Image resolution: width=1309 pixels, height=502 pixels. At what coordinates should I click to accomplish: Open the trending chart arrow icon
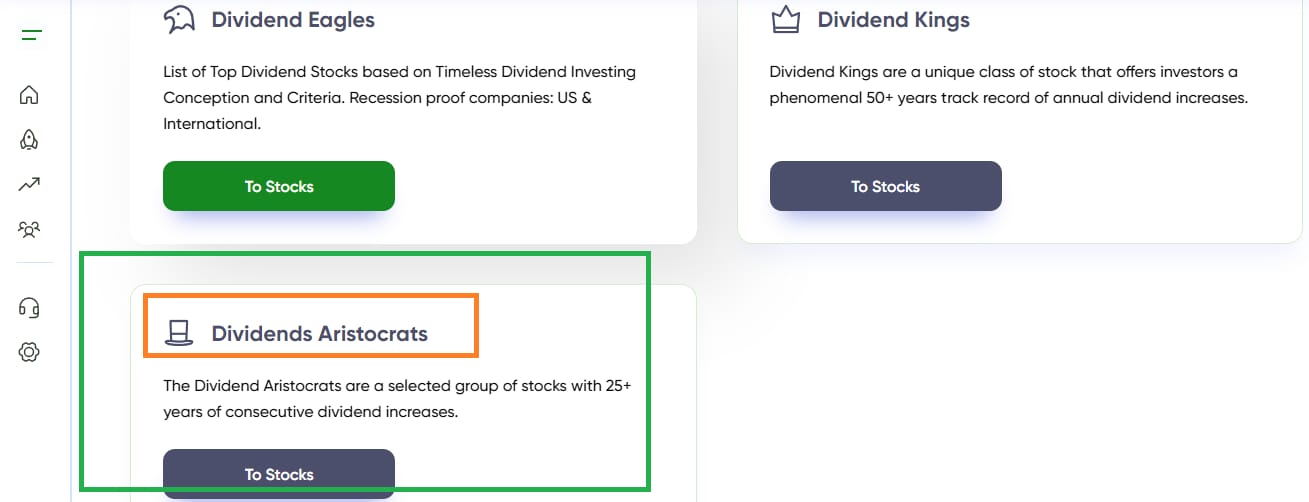pyautogui.click(x=29, y=184)
